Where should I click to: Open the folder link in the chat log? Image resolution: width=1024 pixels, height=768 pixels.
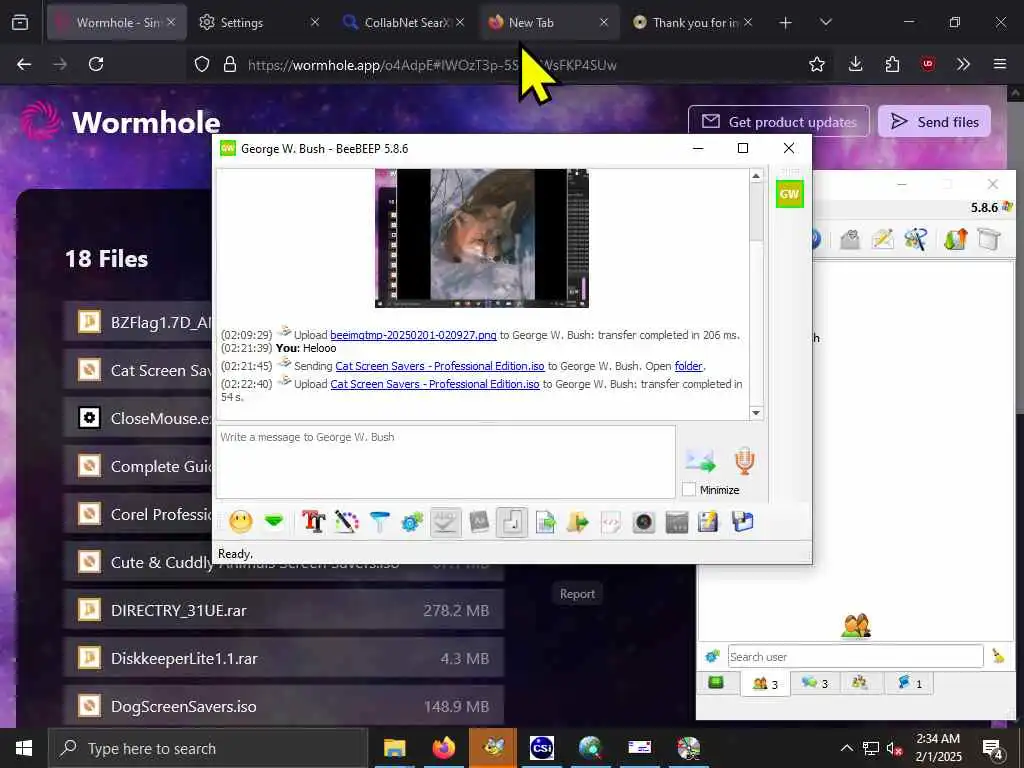point(689,366)
